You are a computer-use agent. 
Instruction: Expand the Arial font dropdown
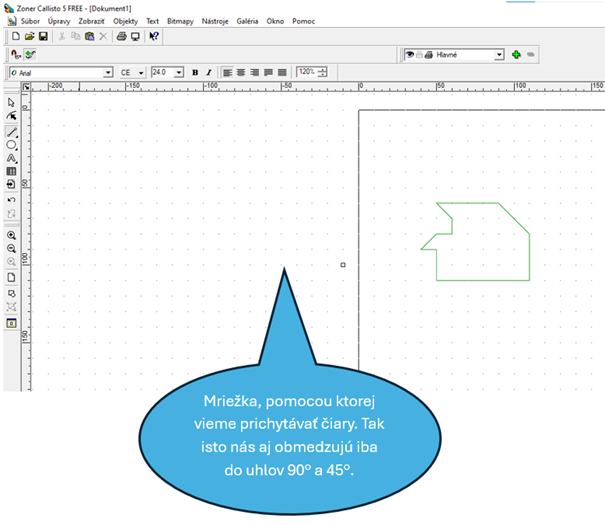click(x=108, y=73)
